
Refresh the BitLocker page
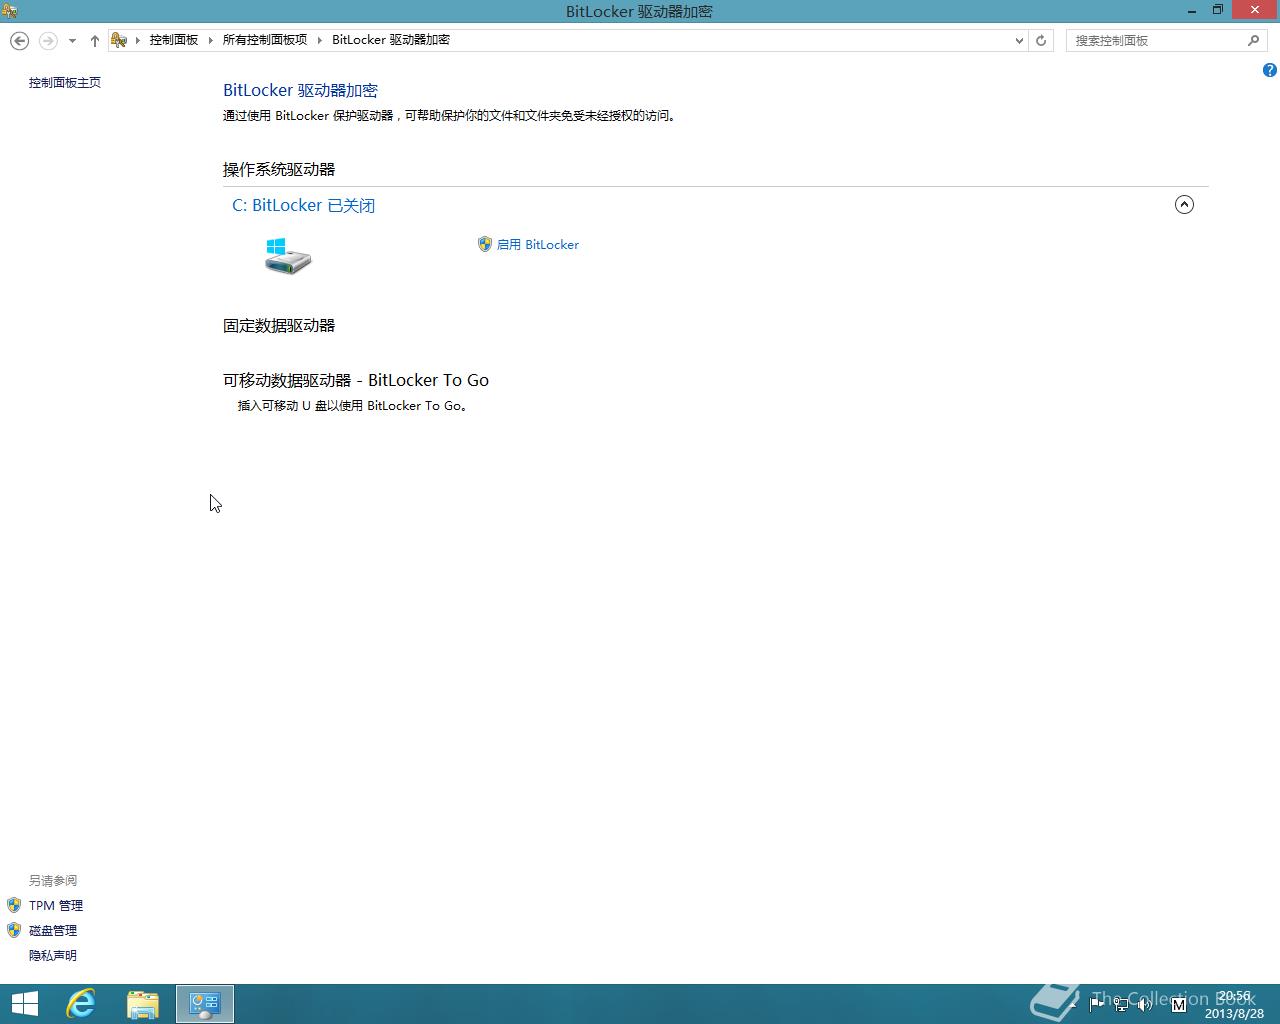pos(1041,41)
